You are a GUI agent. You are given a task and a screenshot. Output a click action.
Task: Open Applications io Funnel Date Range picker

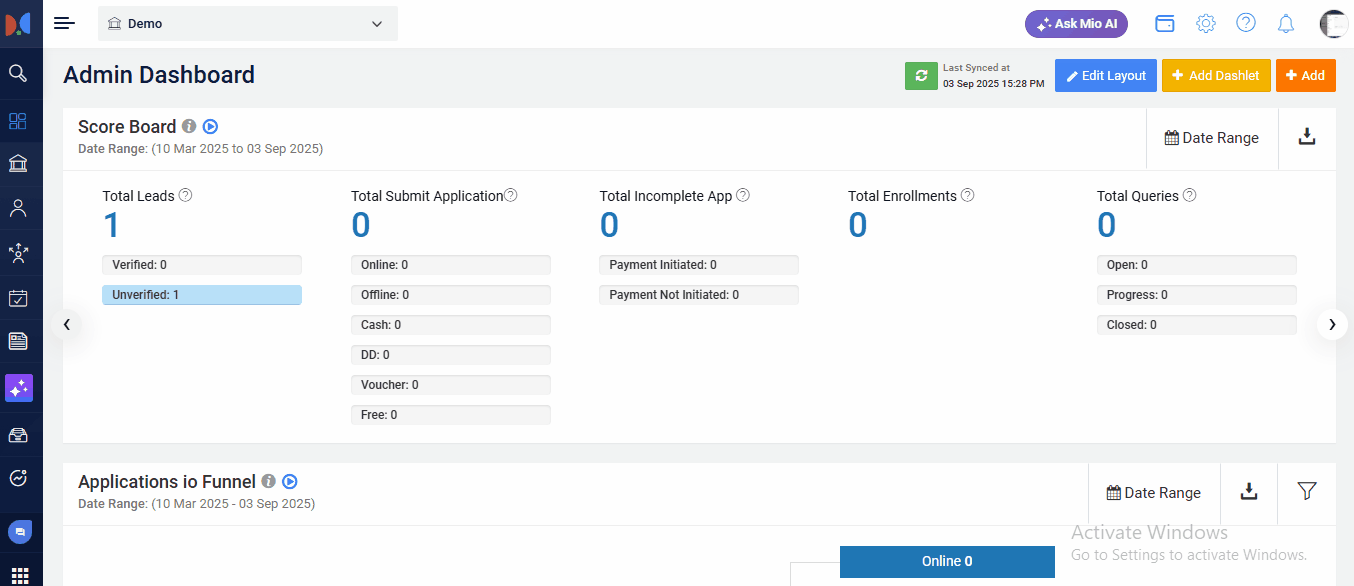[1153, 492]
